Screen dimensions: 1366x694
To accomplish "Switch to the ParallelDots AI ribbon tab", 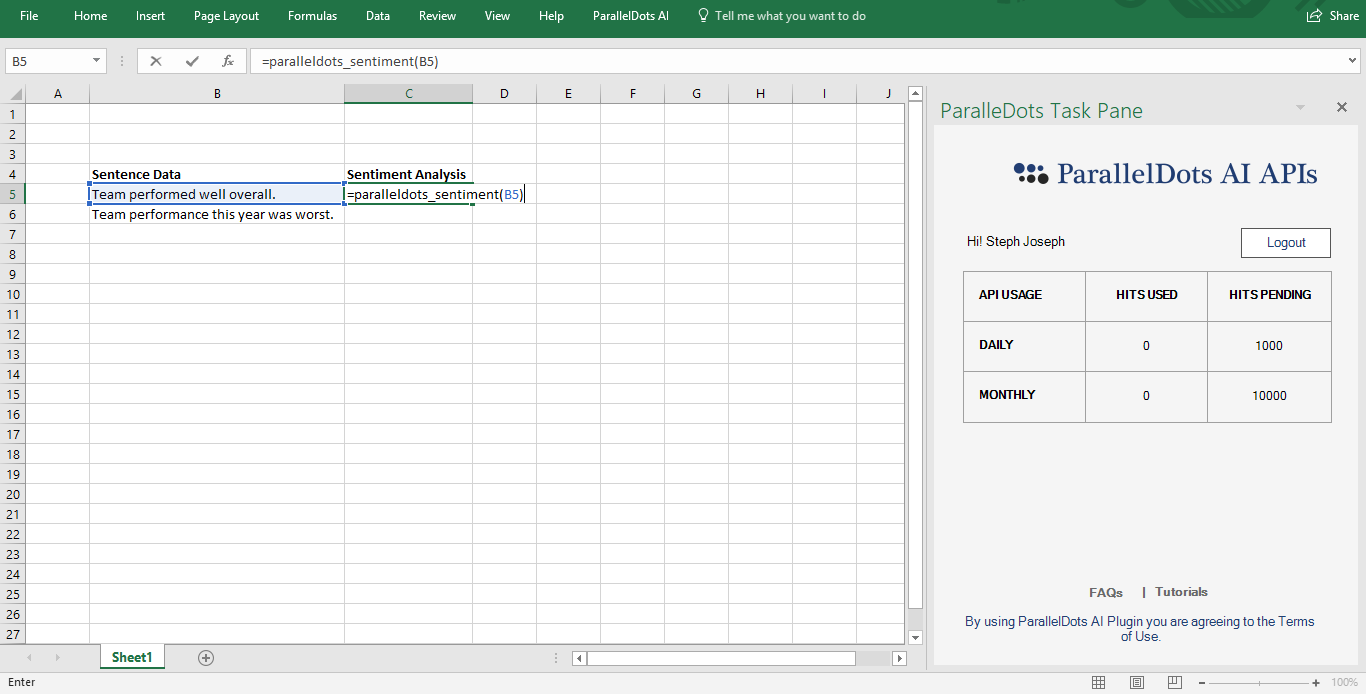I will [x=630, y=16].
